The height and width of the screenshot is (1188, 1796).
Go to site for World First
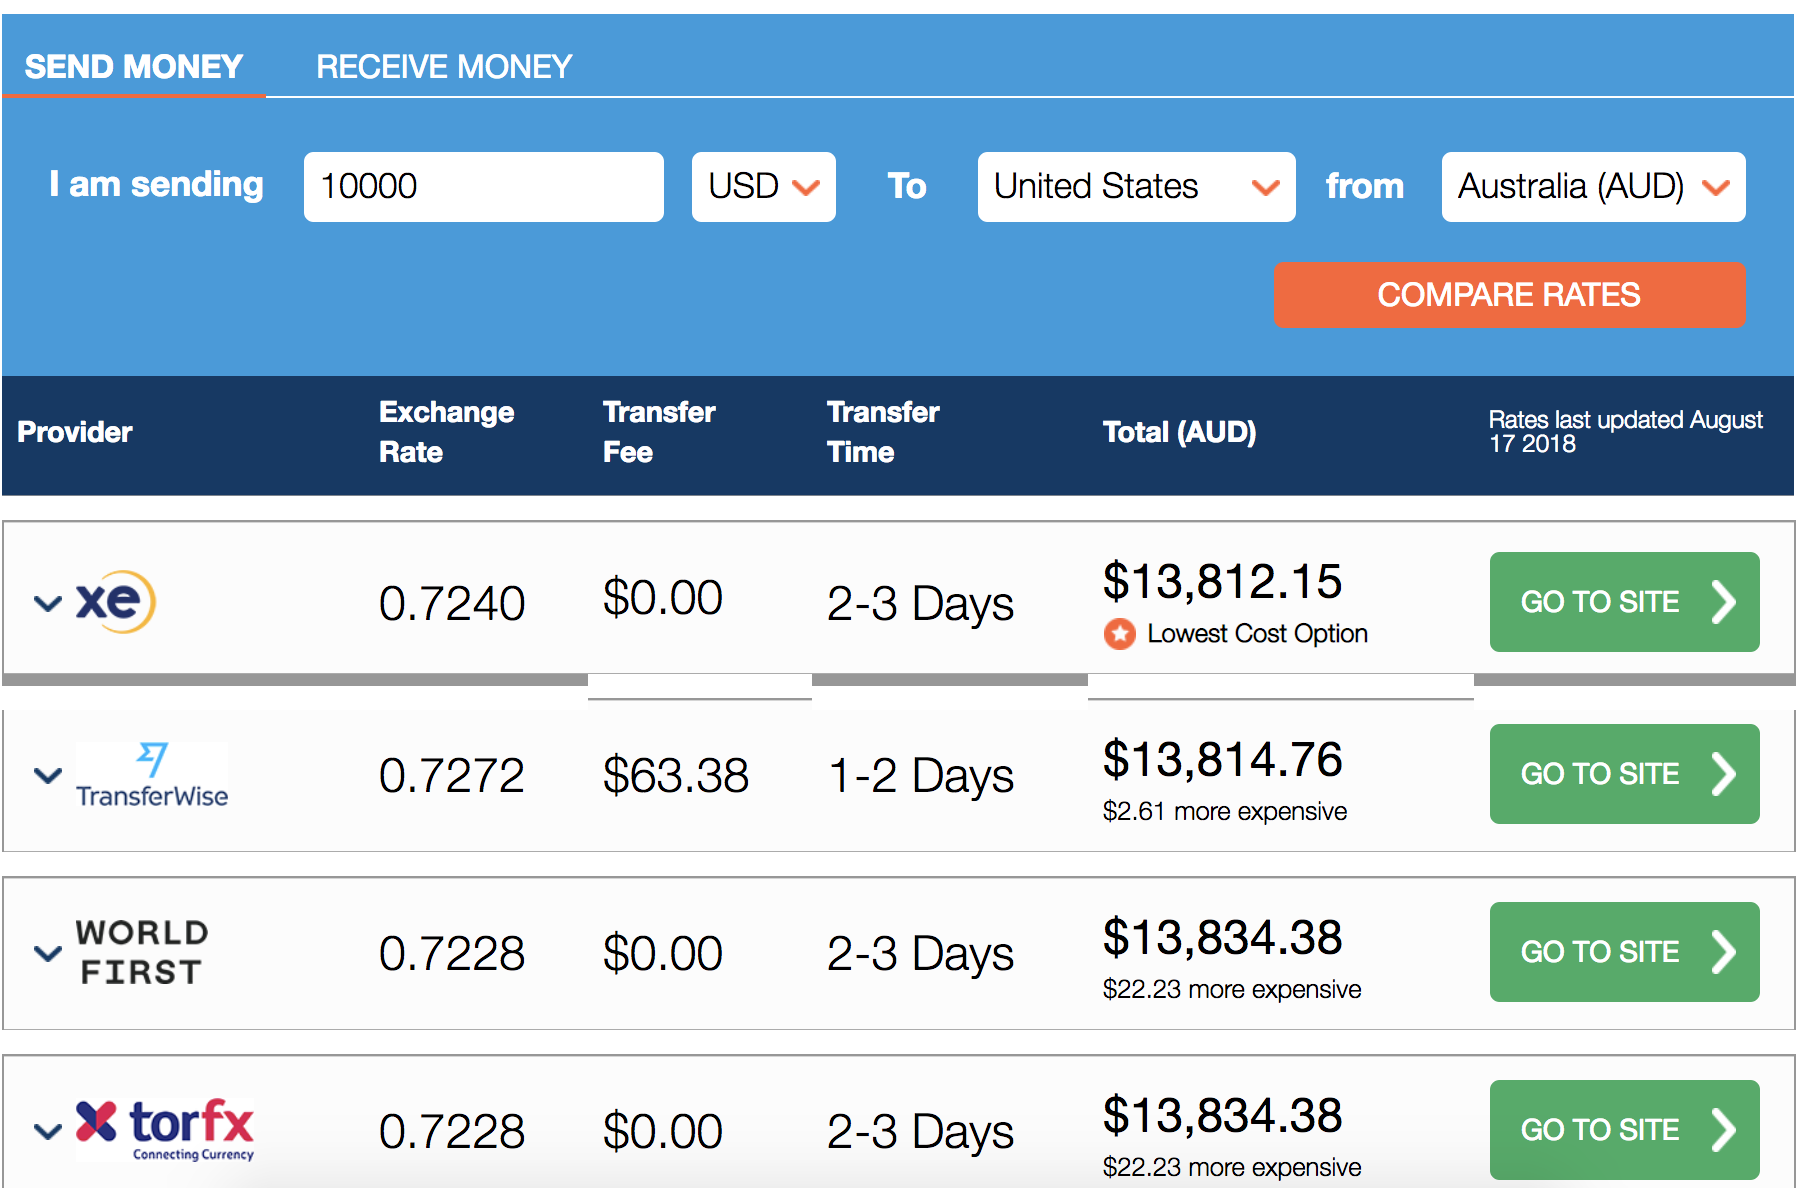click(x=1625, y=952)
